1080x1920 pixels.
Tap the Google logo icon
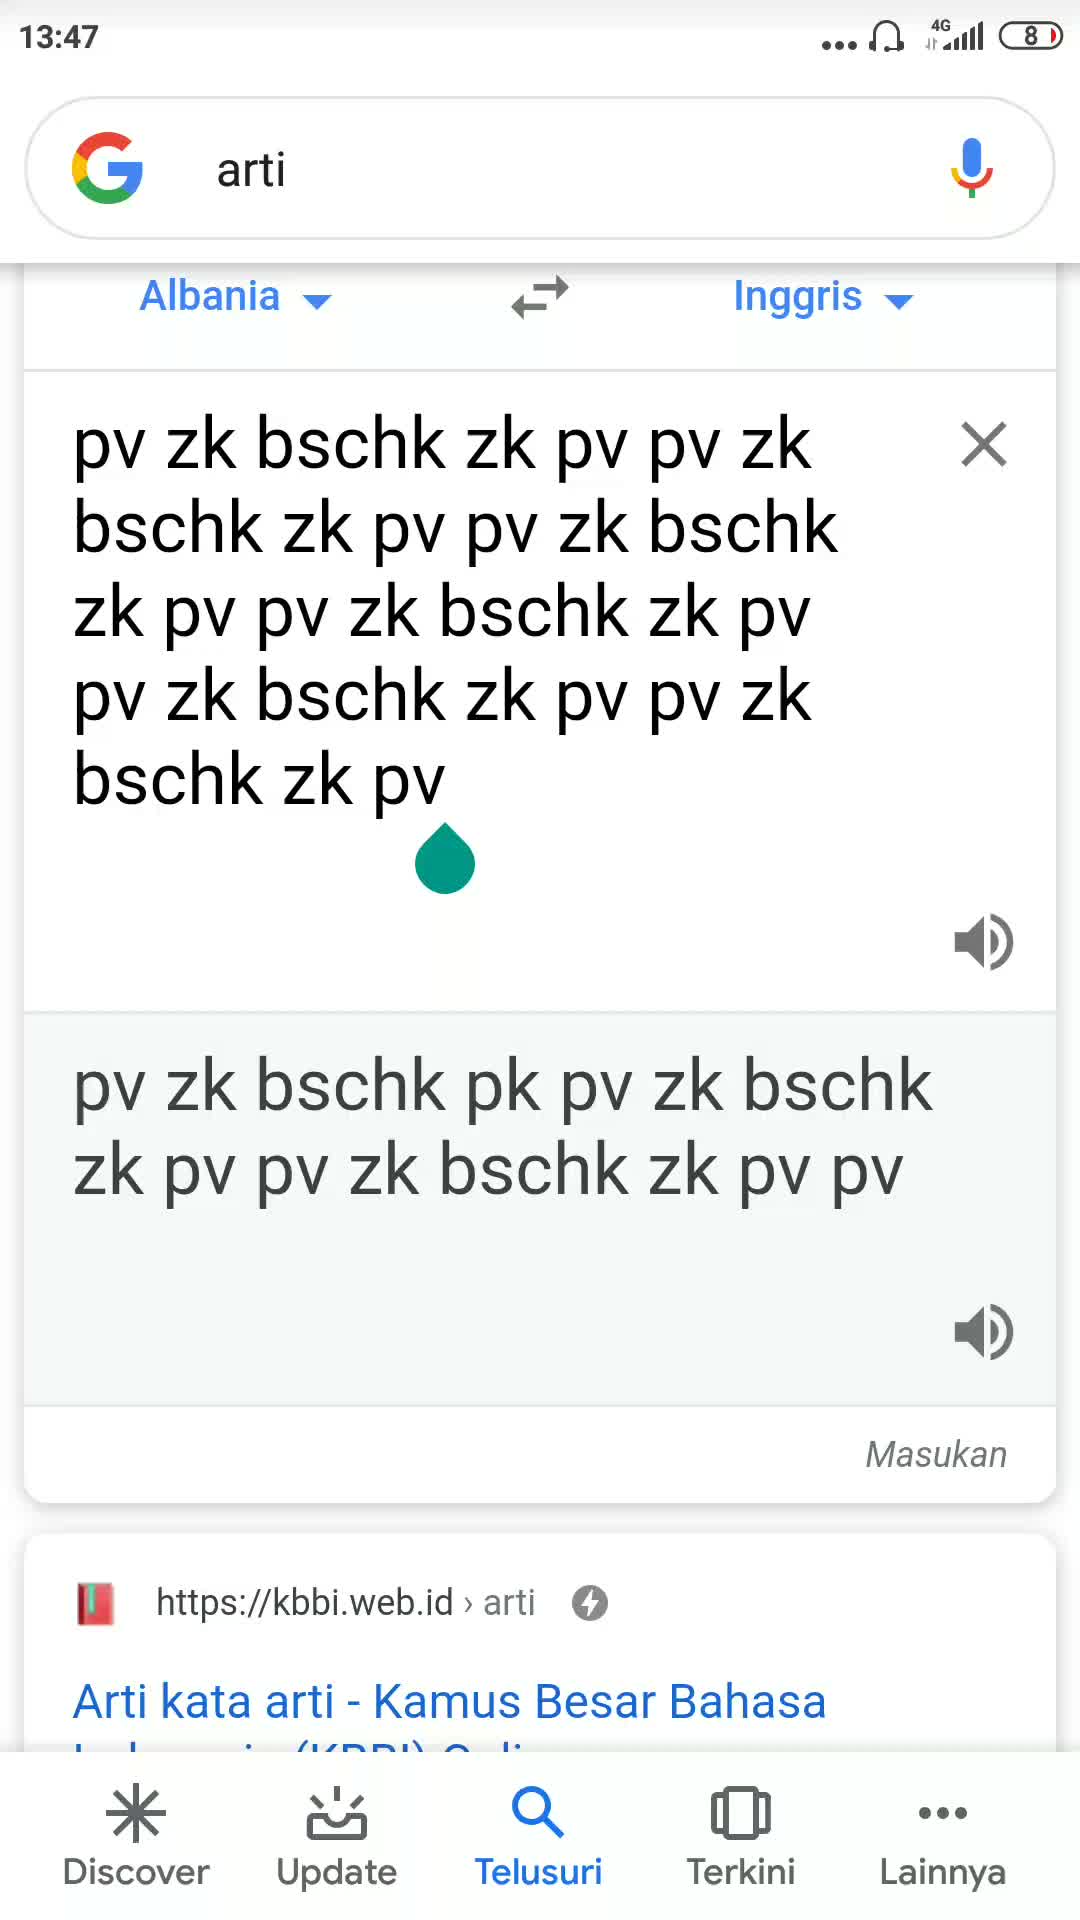(108, 168)
